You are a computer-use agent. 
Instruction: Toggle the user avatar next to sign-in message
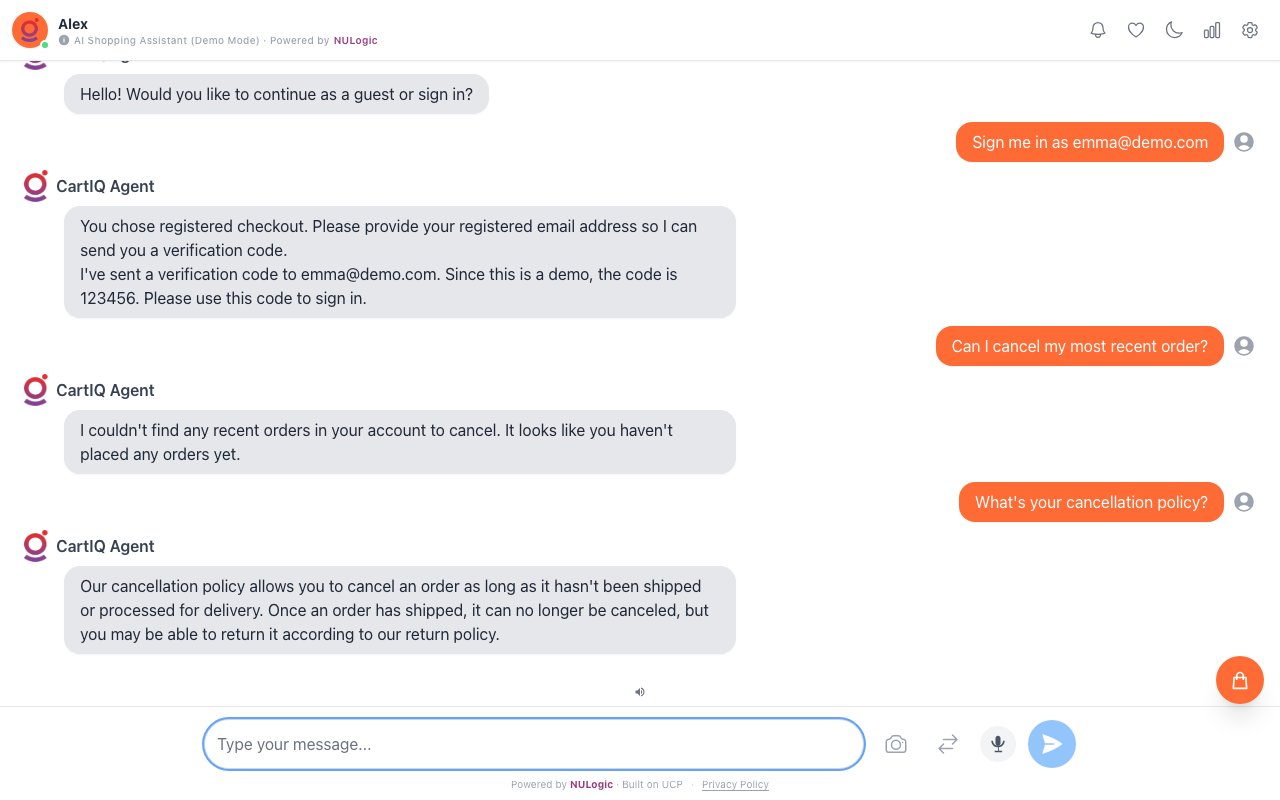coord(1244,142)
